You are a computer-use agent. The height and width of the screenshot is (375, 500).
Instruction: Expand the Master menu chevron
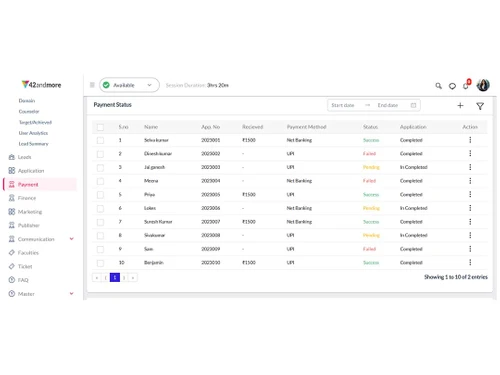(71, 293)
